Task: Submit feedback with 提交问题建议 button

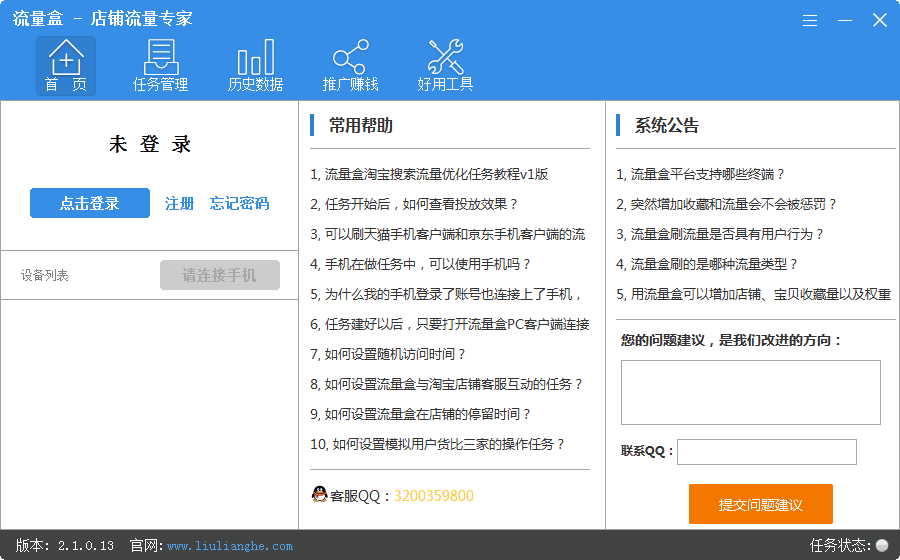Action: [760, 504]
